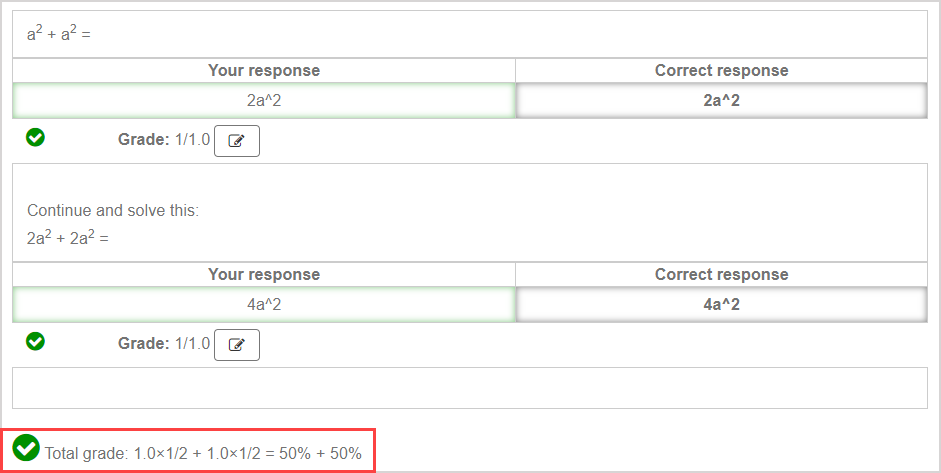Click the edit grade icon for first question
Viewport: 941px width, 473px height.
pyautogui.click(x=237, y=141)
